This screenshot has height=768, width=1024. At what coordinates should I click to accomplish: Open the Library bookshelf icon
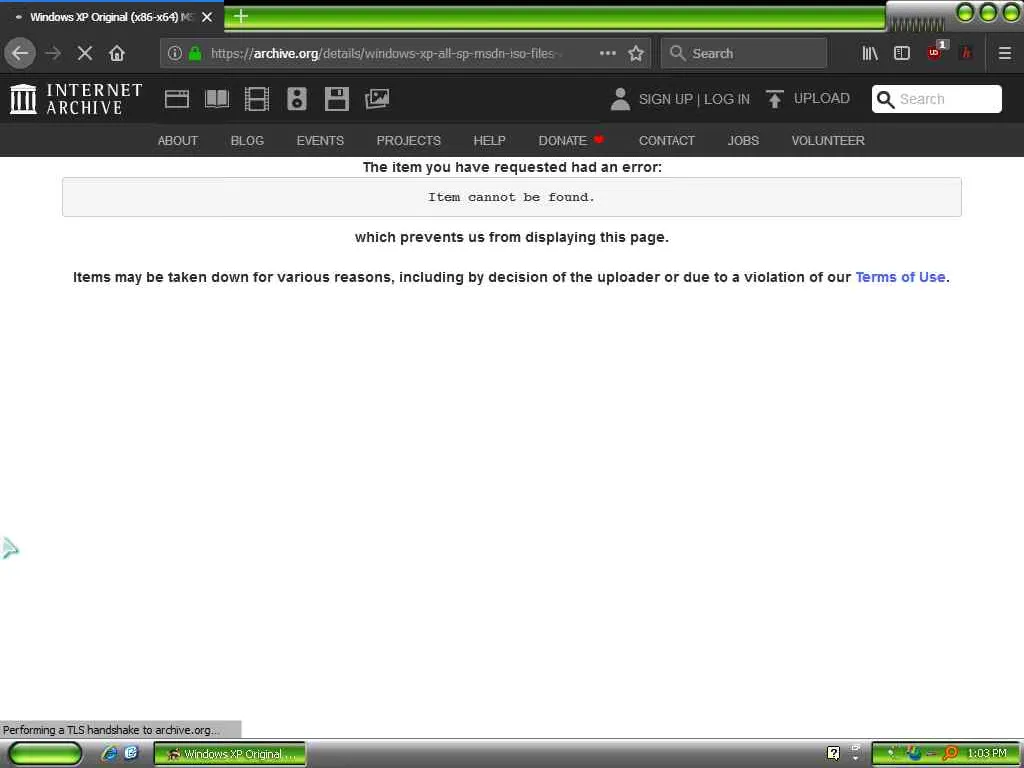870,53
